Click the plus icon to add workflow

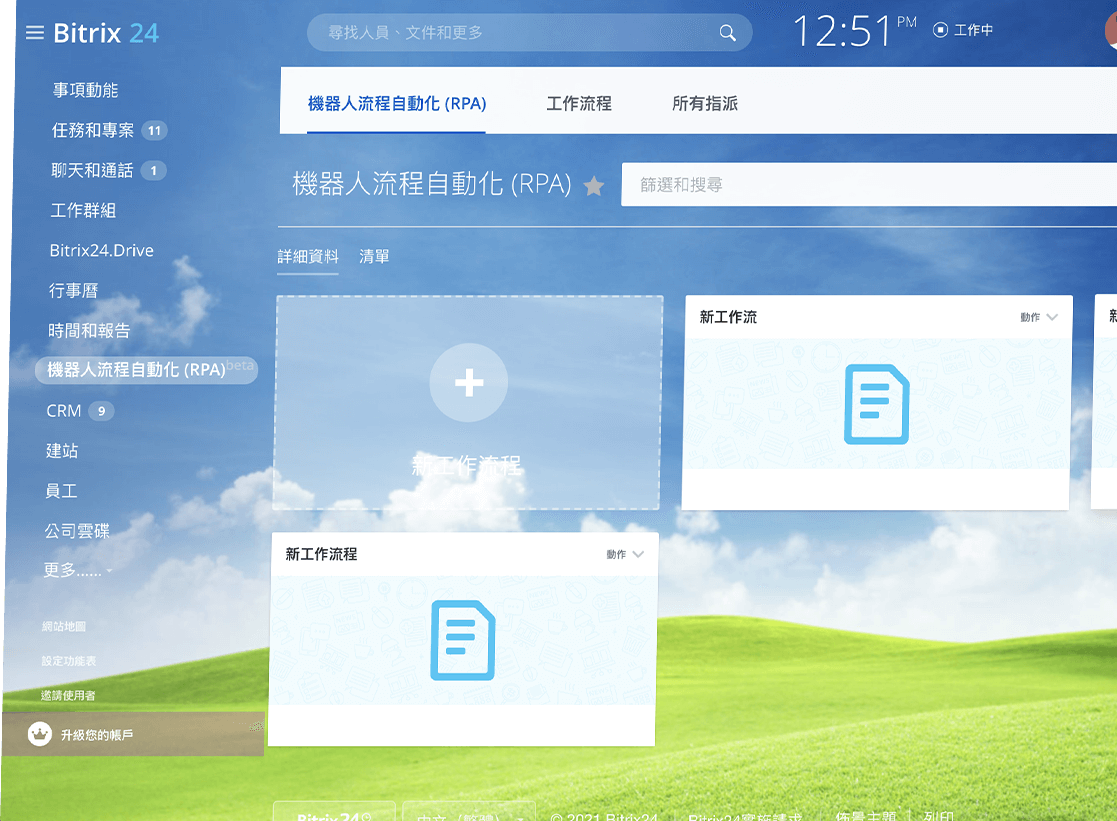click(469, 383)
